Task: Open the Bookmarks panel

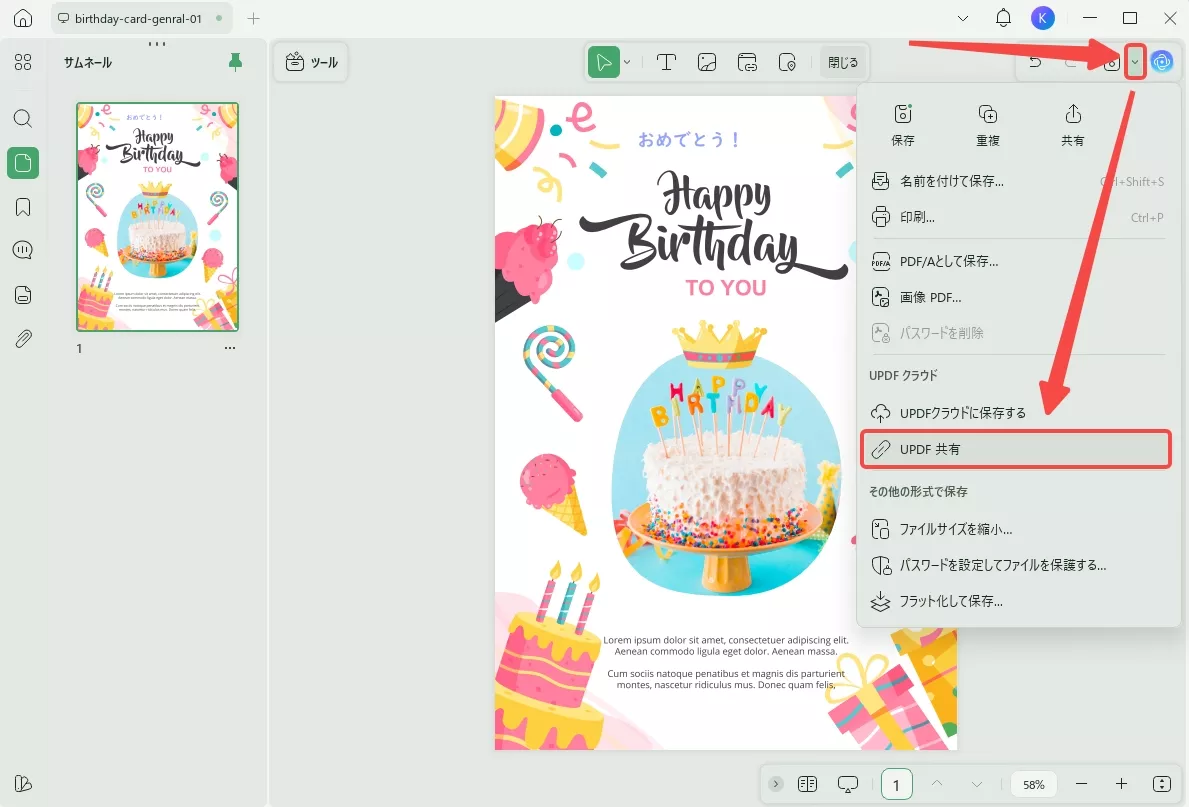Action: [x=22, y=206]
